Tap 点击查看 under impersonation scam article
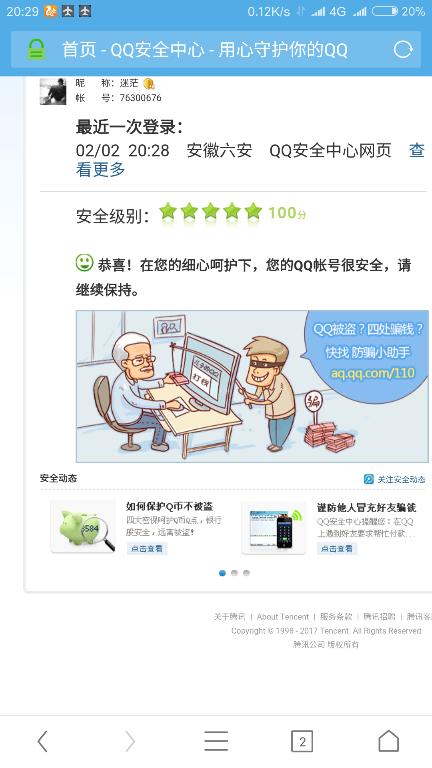The width and height of the screenshot is (432, 768). (x=337, y=549)
